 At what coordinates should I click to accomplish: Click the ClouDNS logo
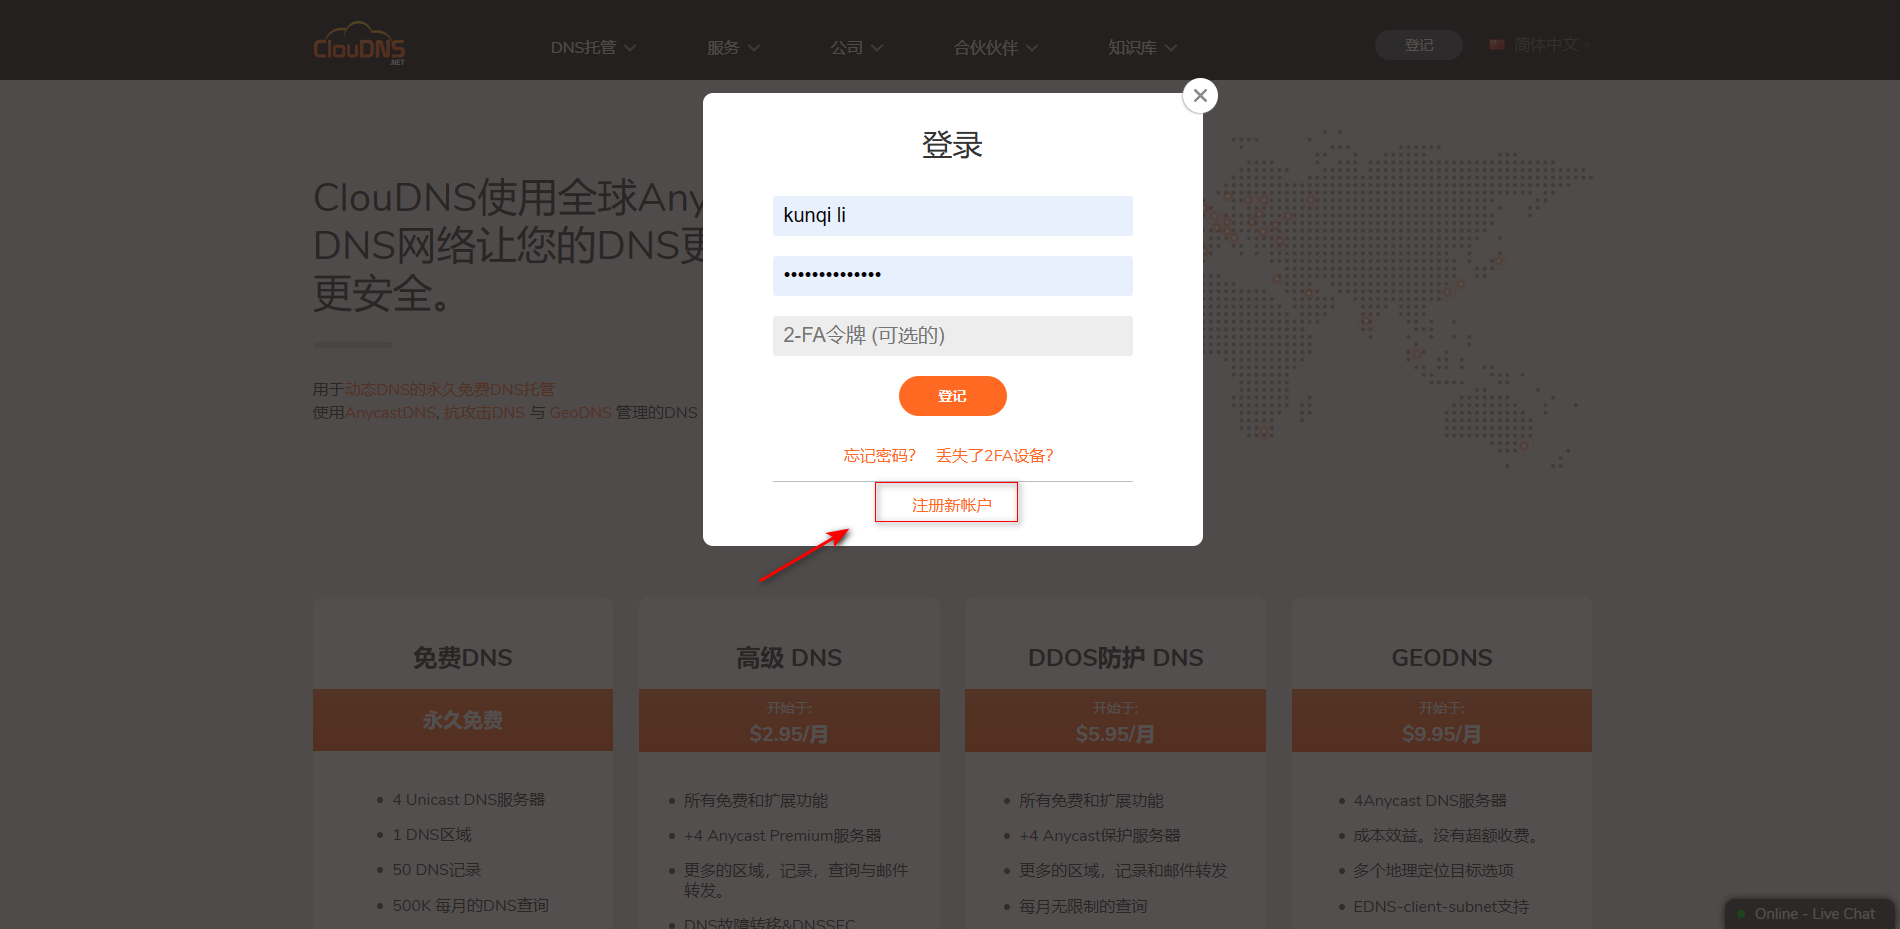(359, 46)
